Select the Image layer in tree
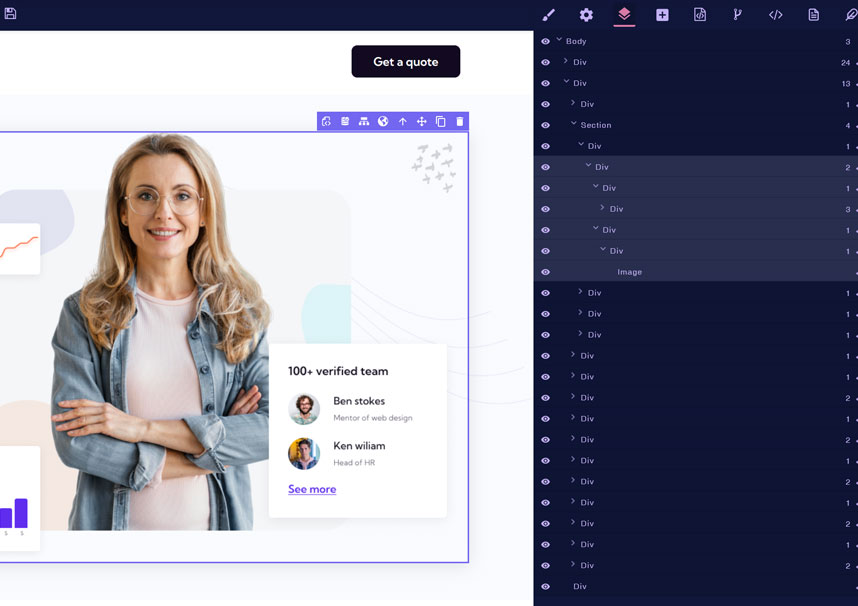 (629, 272)
